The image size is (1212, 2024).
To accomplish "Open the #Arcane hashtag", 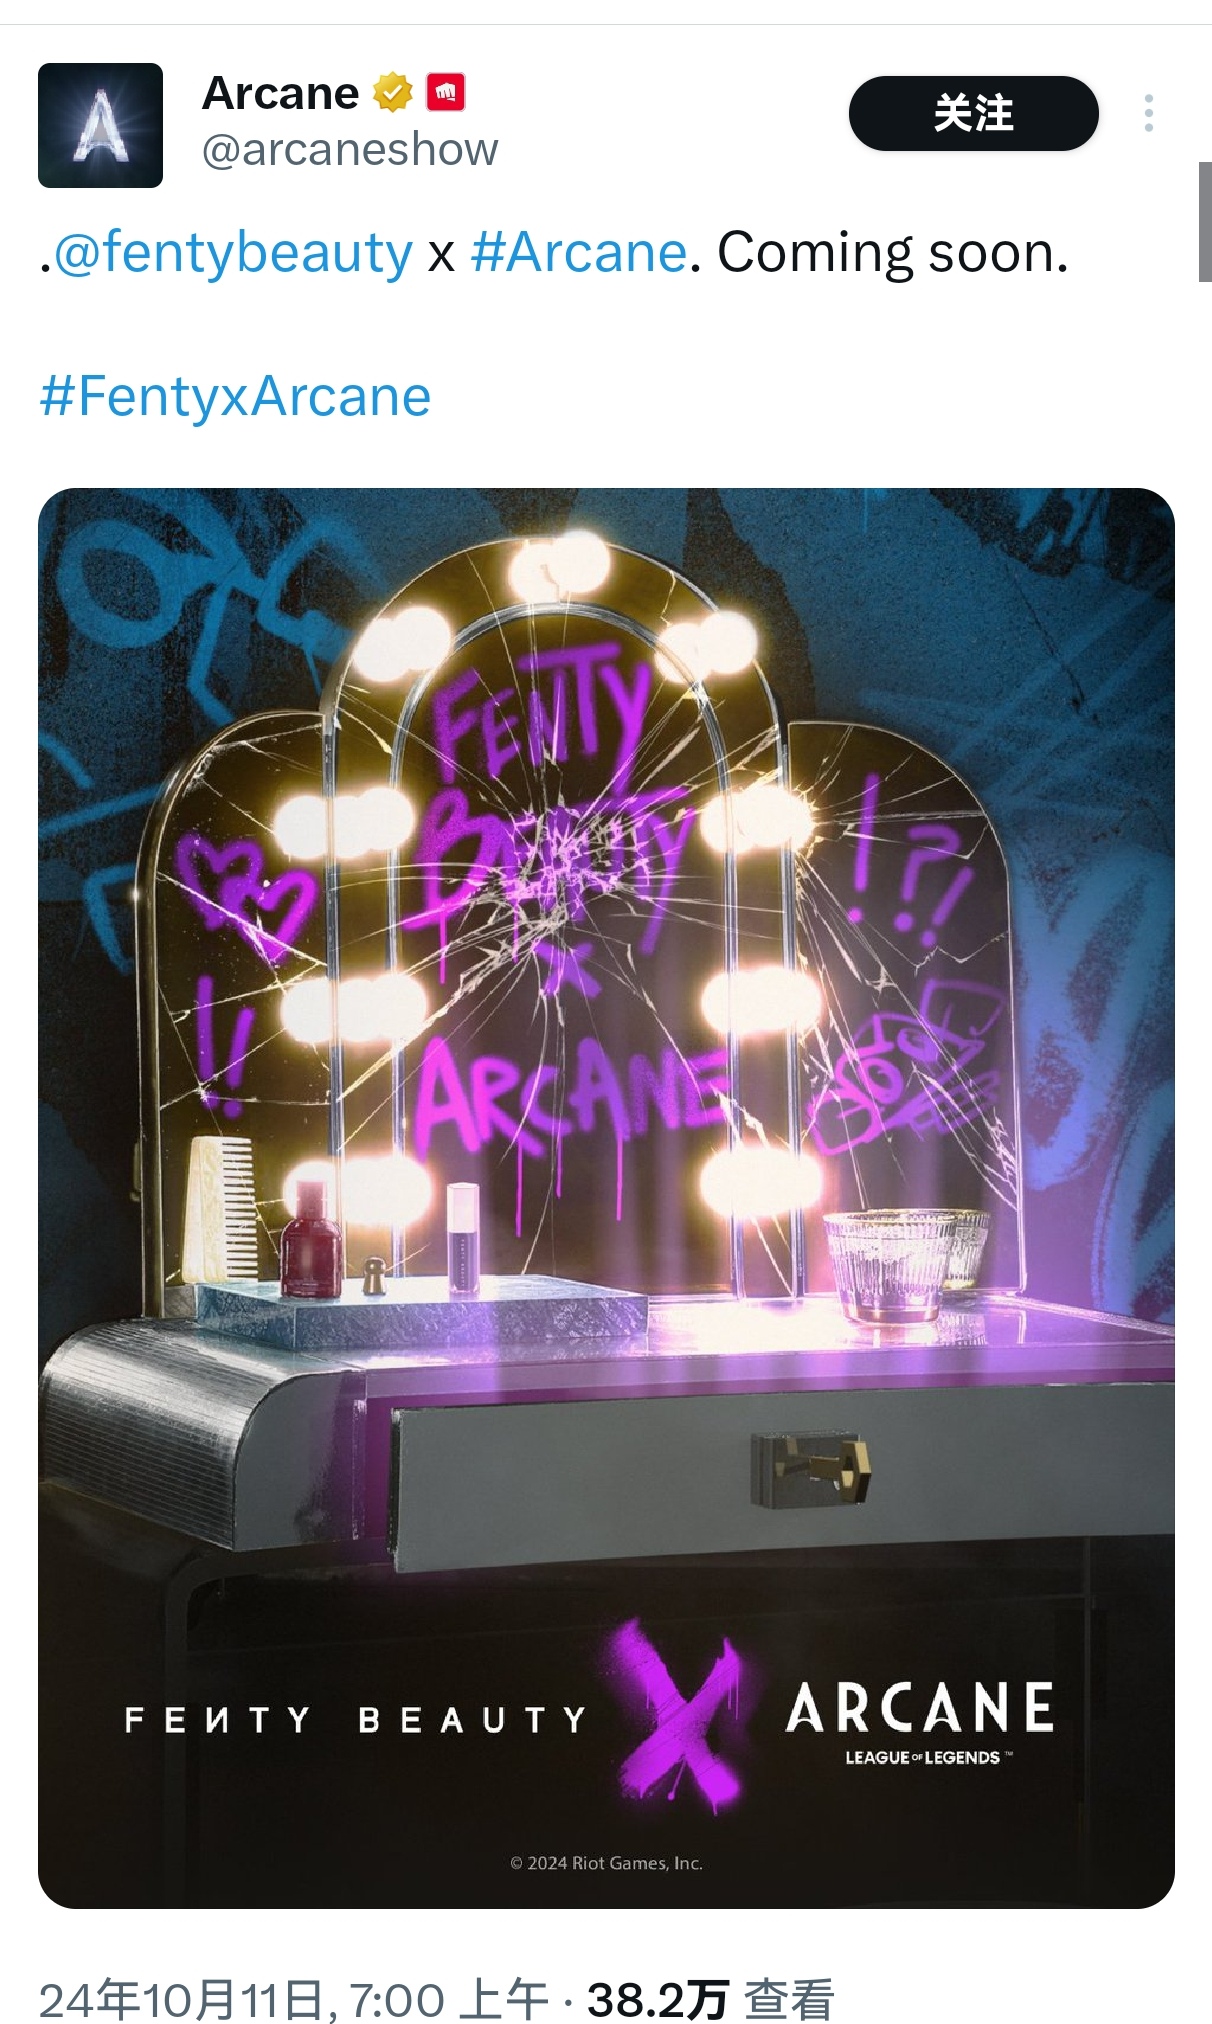I will click(578, 252).
